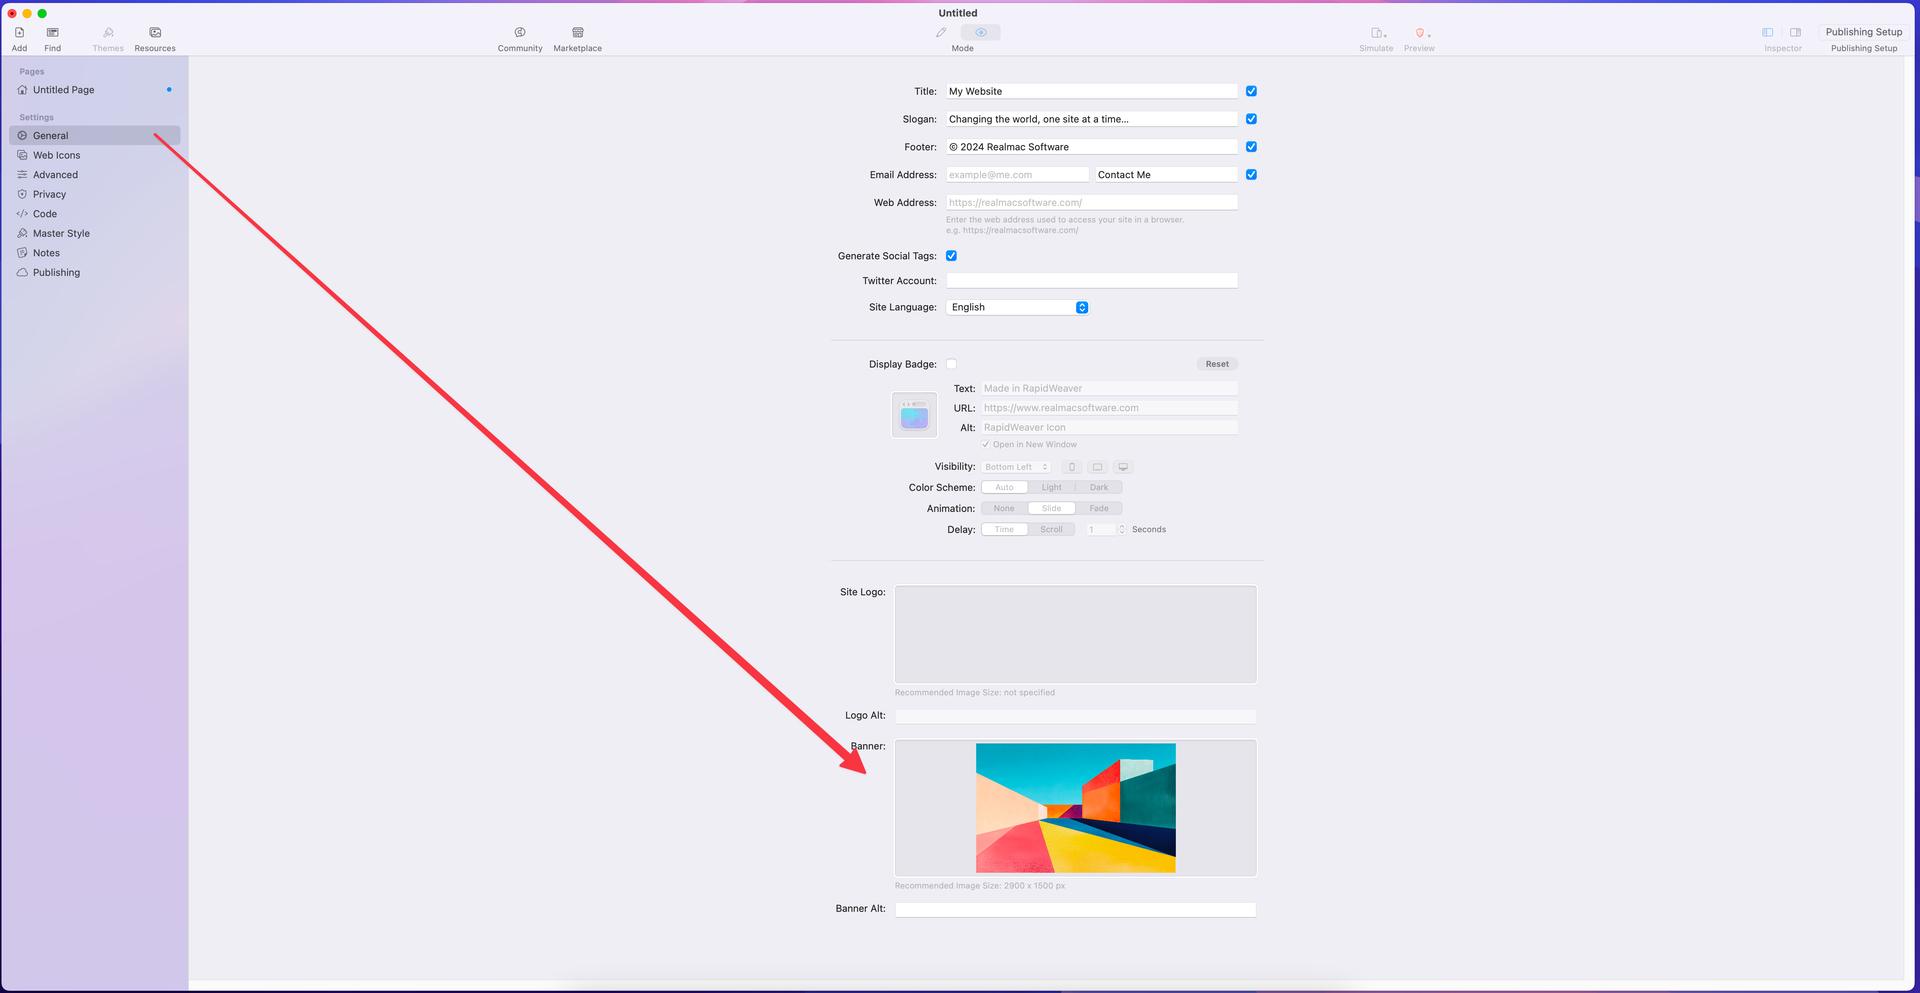Open the Preview browser menu

coord(1421,33)
